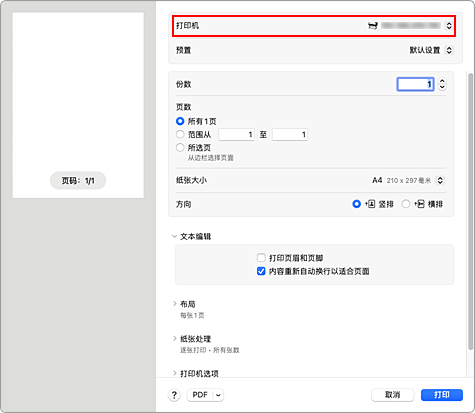Image resolution: width=475 pixels, height=413 pixels.
Task: Select the selected pages (所选页) radio button
Action: tap(180, 147)
